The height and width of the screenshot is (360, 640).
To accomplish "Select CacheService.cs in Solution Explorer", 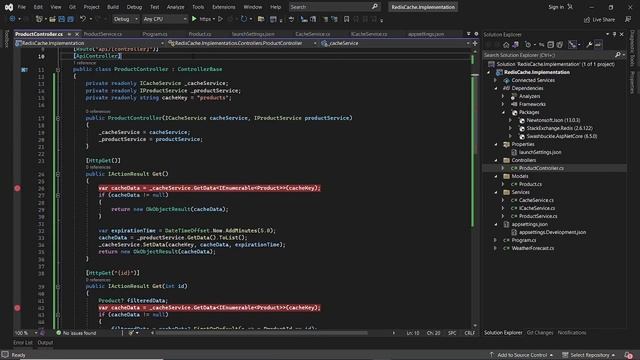I will (536, 200).
